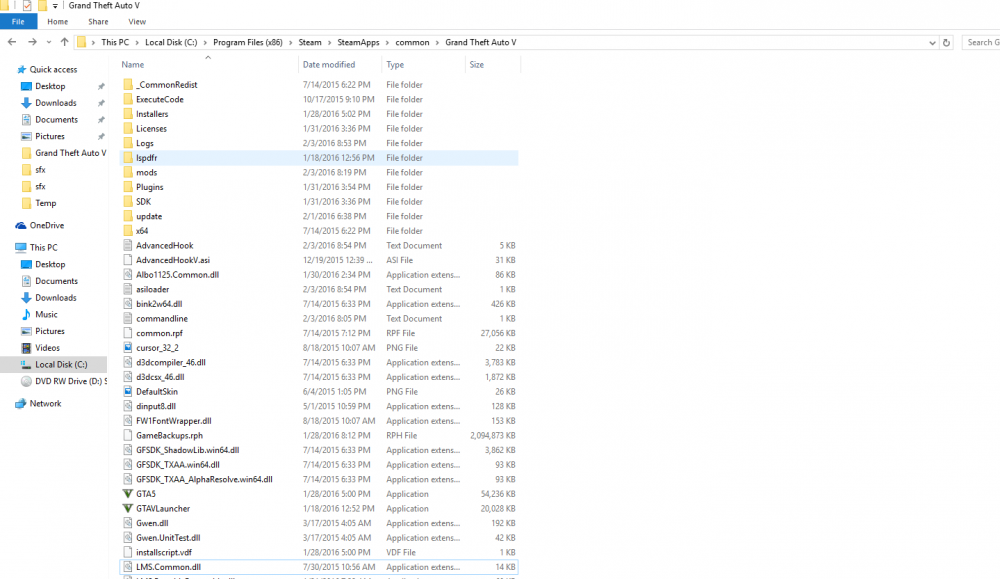Open the View ribbon tab

[137, 22]
